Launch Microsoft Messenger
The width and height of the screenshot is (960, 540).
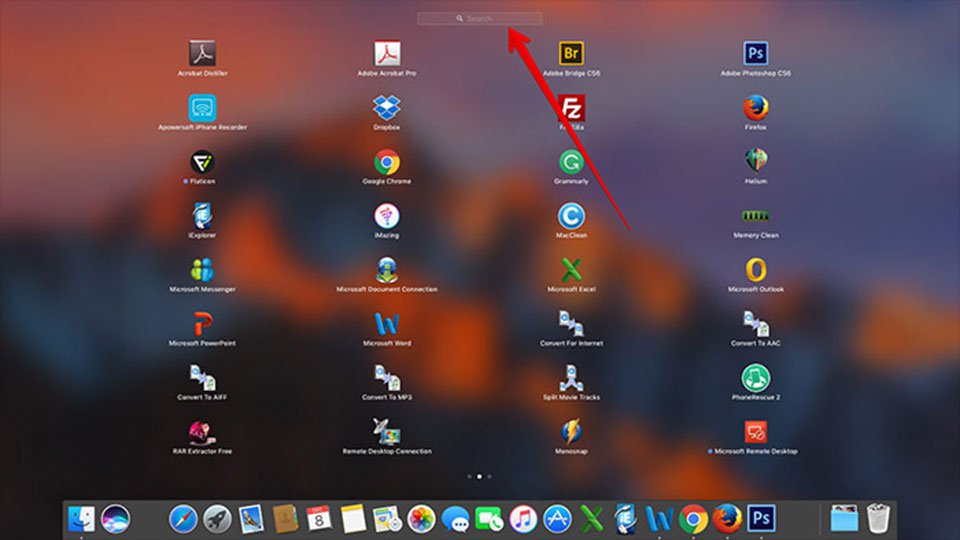pos(202,270)
